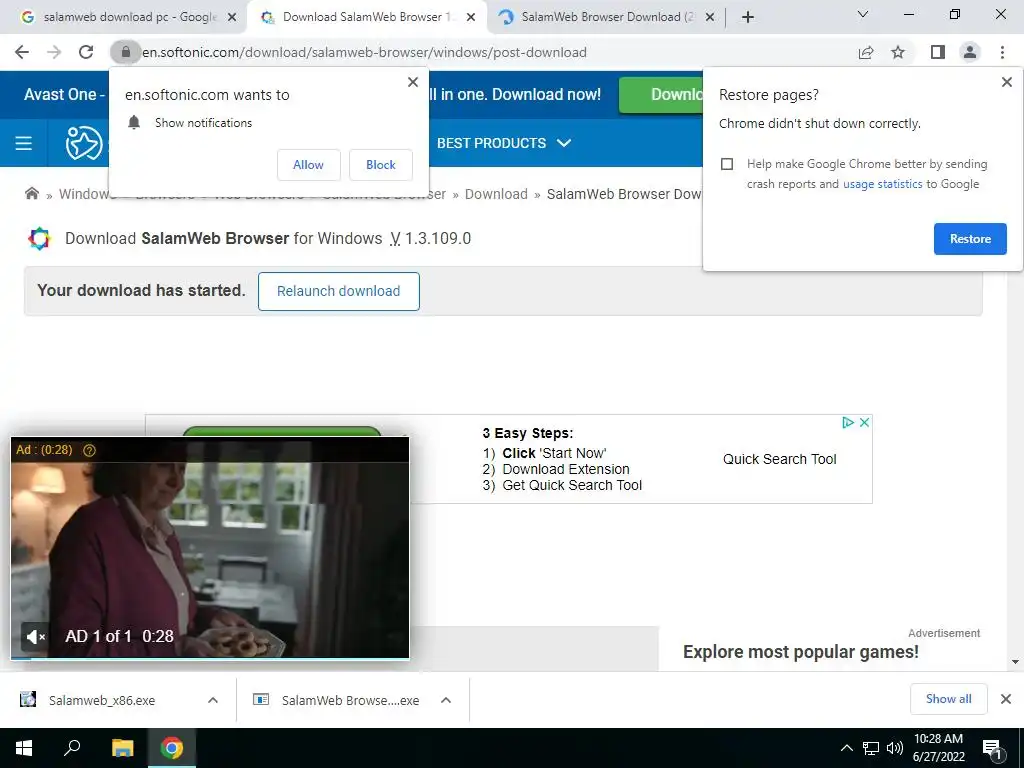Open Windows taskbar search
Viewport: 1024px width, 768px height.
pyautogui.click(x=72, y=748)
